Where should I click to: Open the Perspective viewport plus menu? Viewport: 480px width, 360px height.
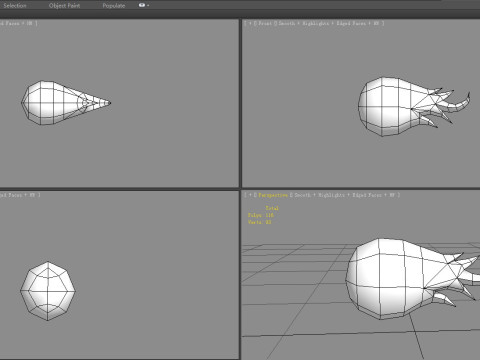pos(250,195)
